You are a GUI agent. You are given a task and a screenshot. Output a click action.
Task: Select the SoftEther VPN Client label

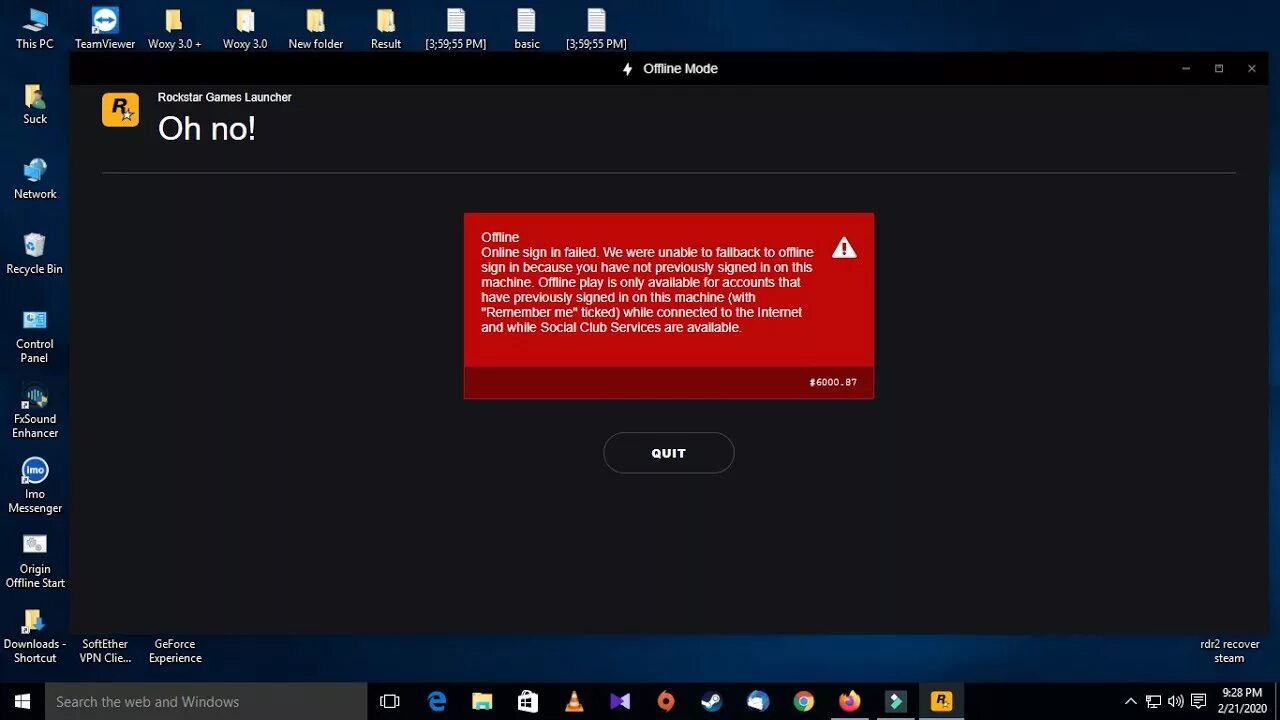tap(106, 651)
